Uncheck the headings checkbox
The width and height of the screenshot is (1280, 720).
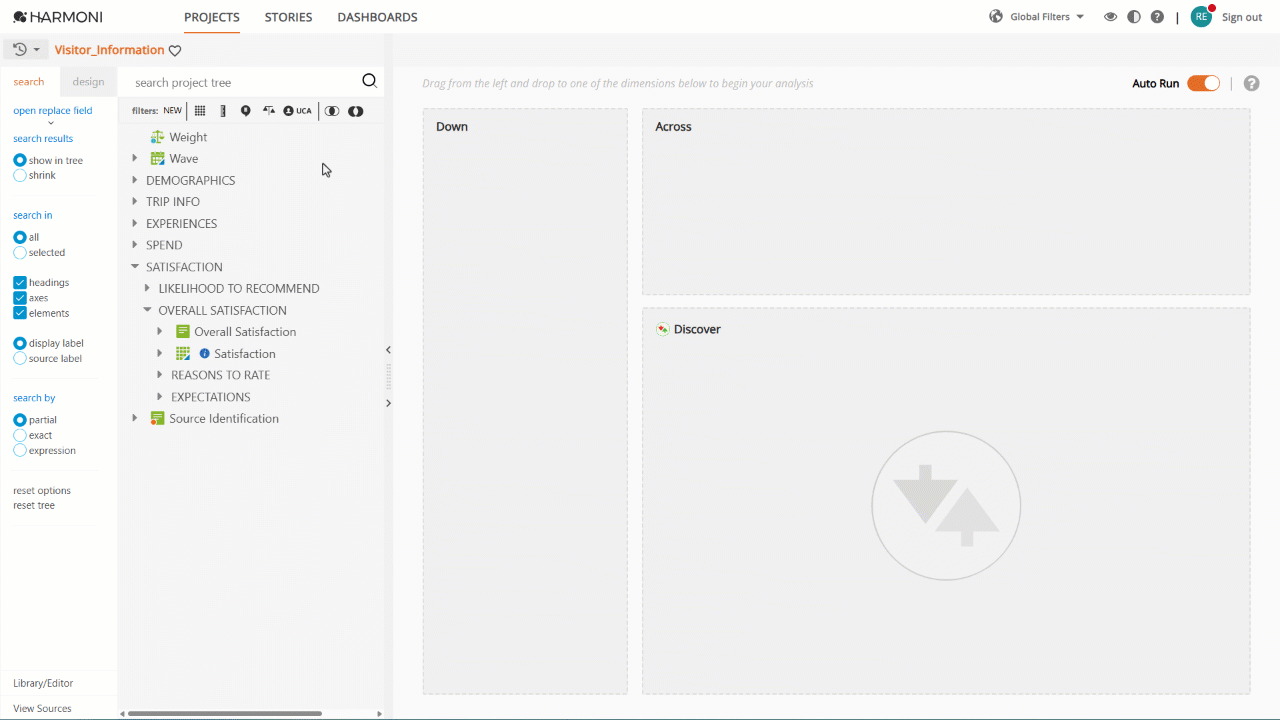[x=20, y=283]
